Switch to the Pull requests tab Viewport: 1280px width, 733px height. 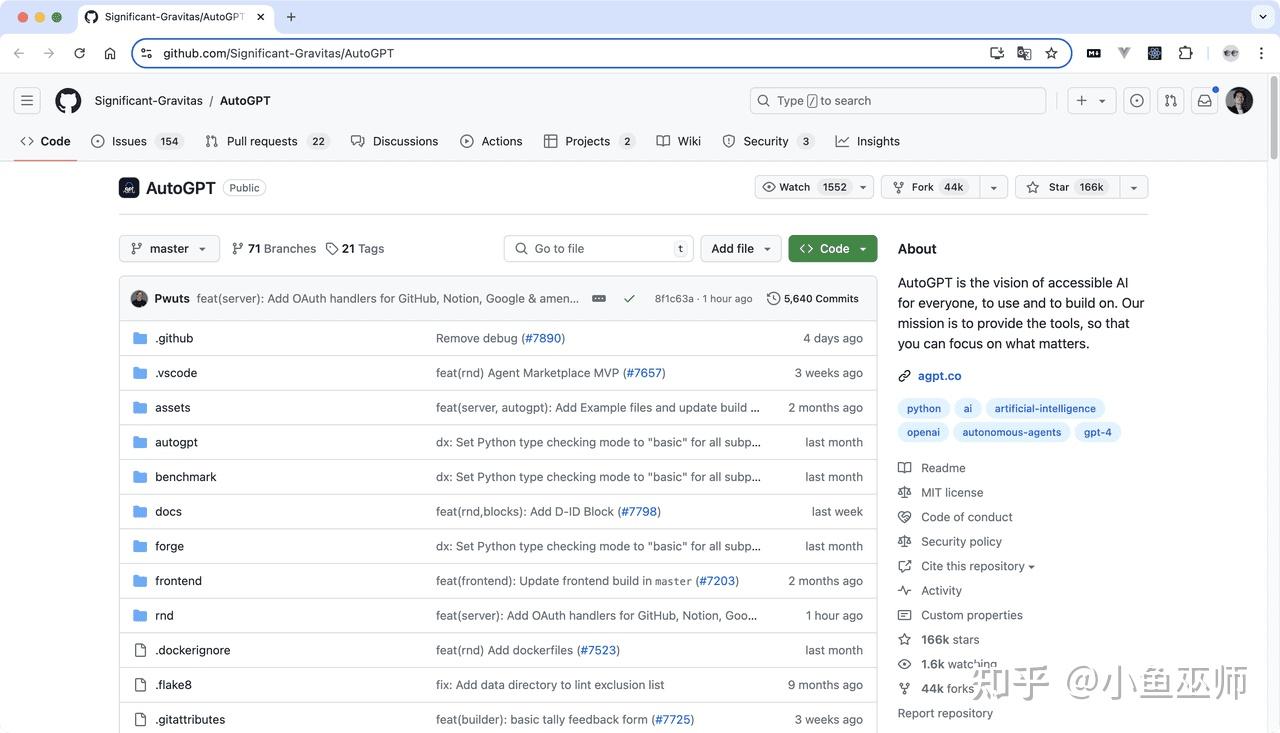(266, 141)
